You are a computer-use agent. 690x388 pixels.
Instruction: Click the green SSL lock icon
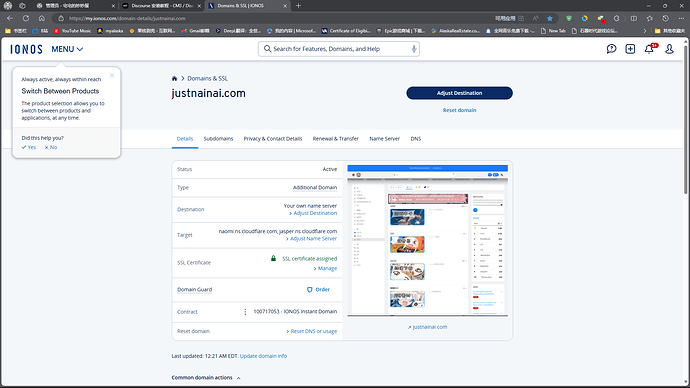(x=273, y=258)
